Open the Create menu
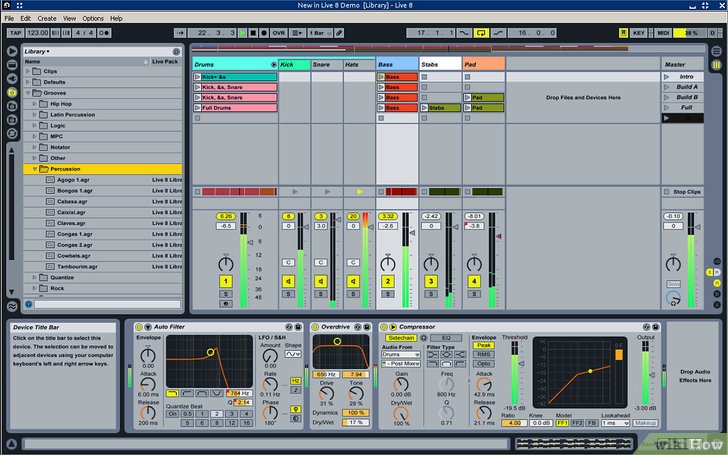Image resolution: width=728 pixels, height=455 pixels. pyautogui.click(x=47, y=19)
